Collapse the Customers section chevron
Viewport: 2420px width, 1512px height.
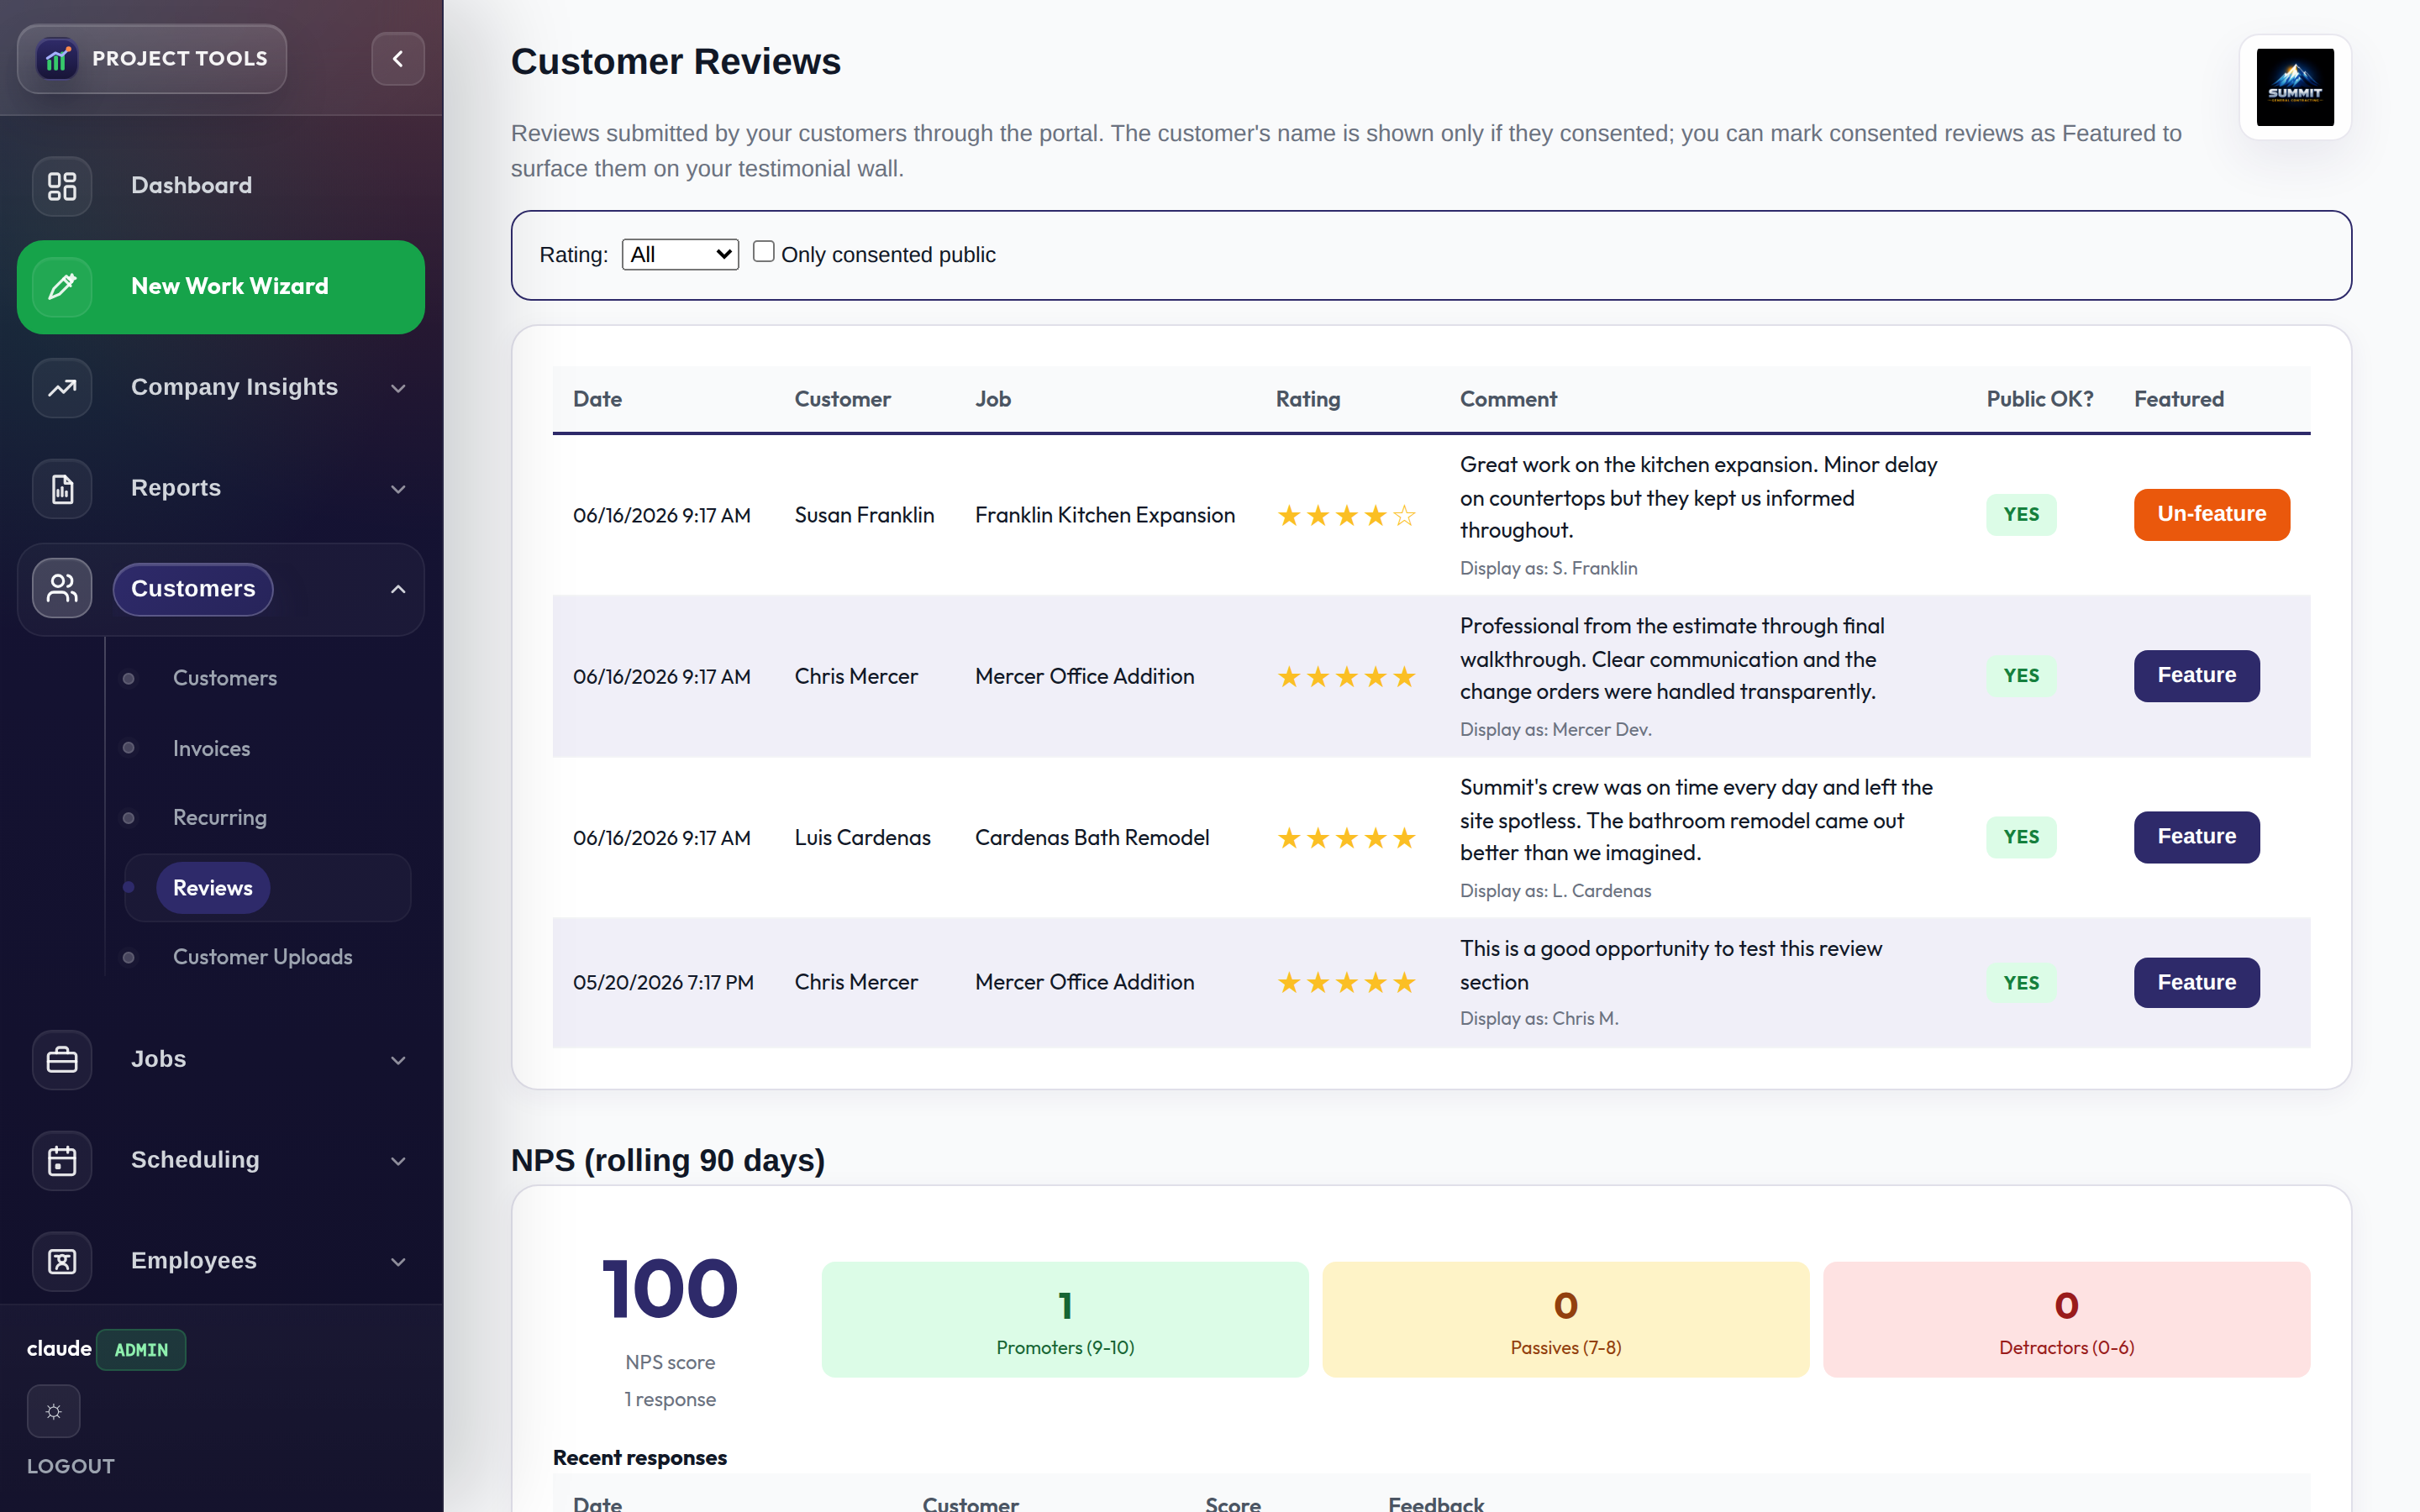(398, 589)
